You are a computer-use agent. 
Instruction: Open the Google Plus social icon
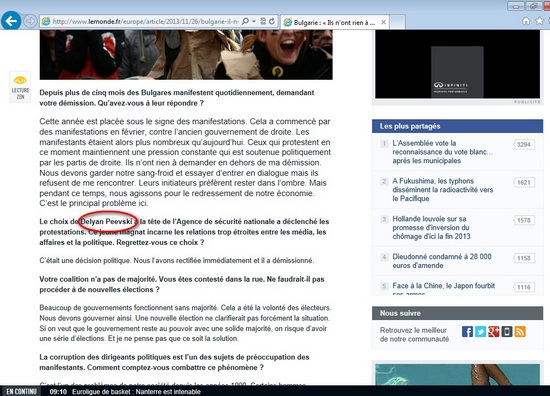(493, 331)
